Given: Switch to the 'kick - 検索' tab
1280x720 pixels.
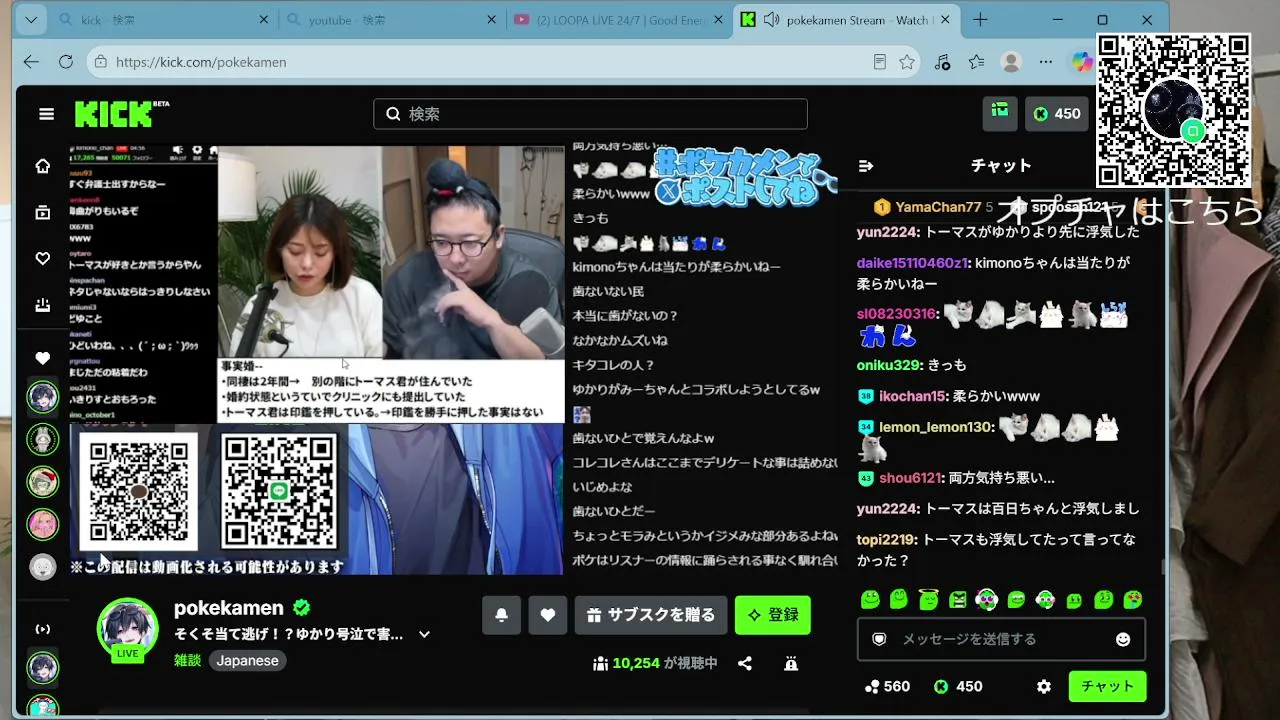Looking at the screenshot, I should point(163,20).
